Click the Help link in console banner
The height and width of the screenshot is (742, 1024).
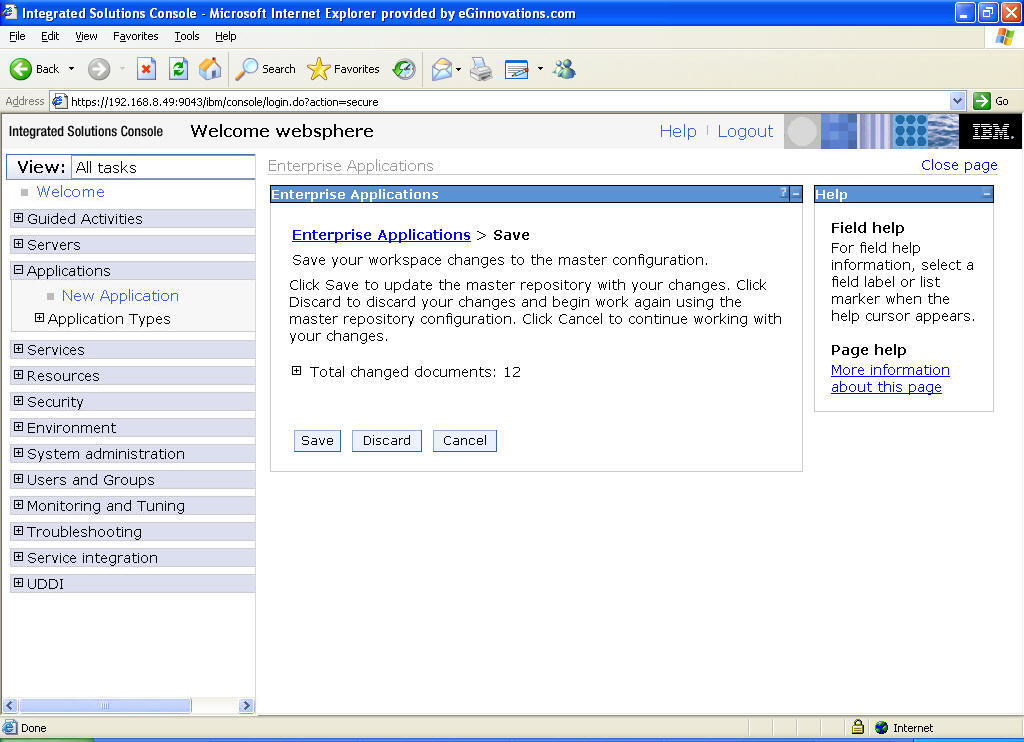point(678,131)
